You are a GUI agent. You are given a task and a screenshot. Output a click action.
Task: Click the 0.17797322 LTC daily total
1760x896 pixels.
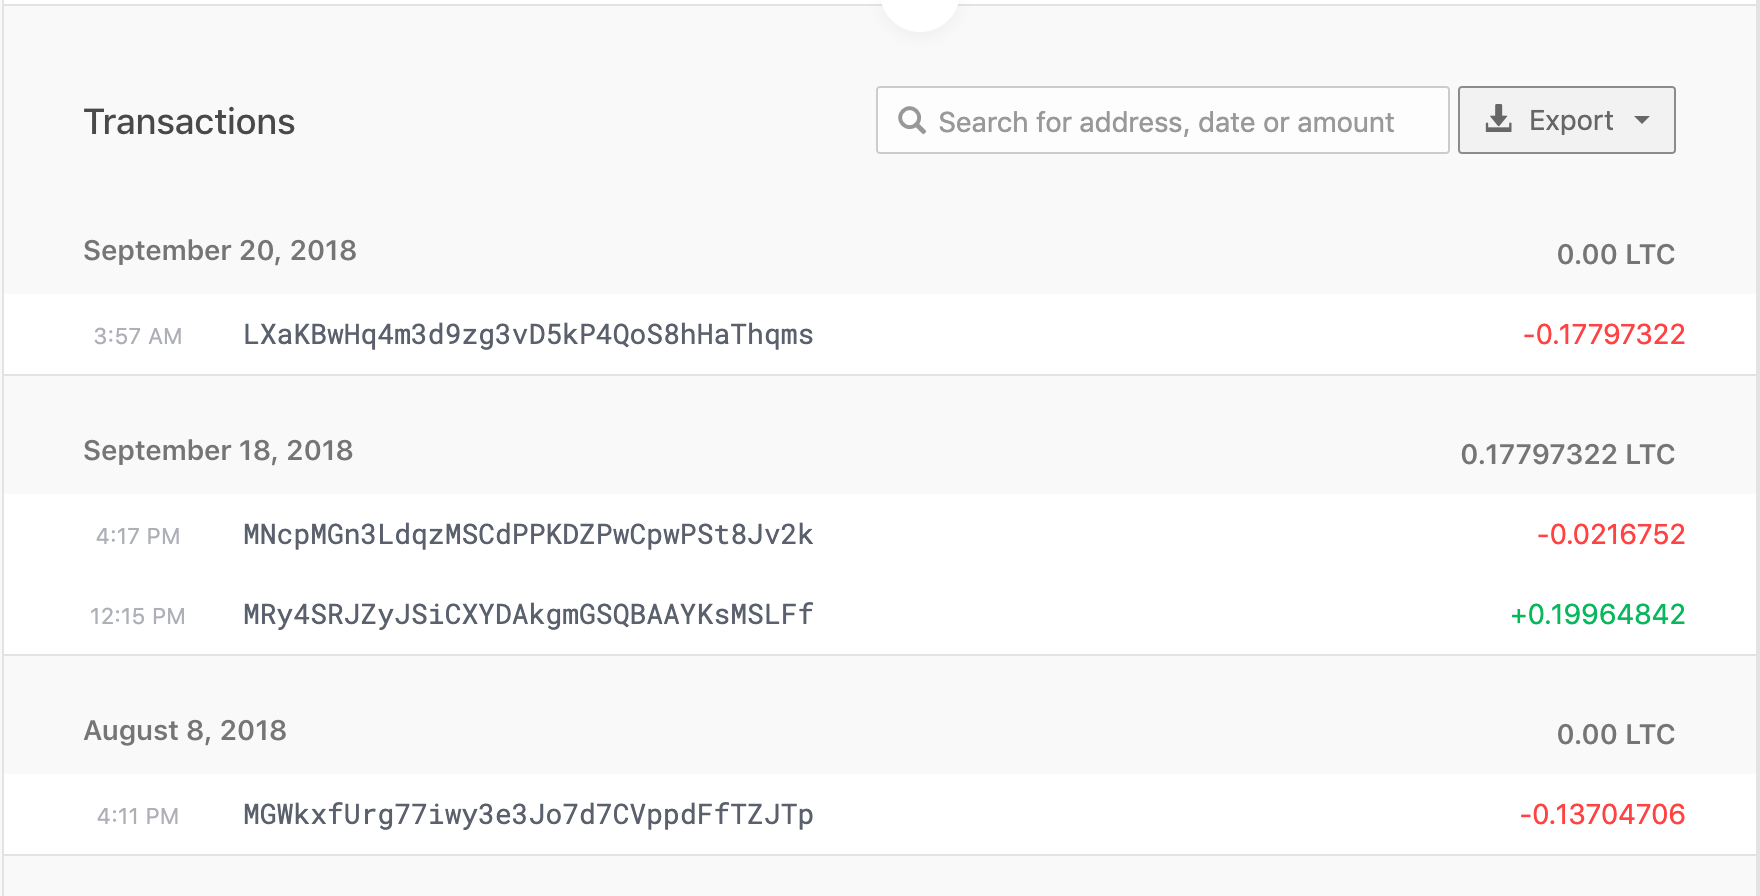click(x=1566, y=454)
